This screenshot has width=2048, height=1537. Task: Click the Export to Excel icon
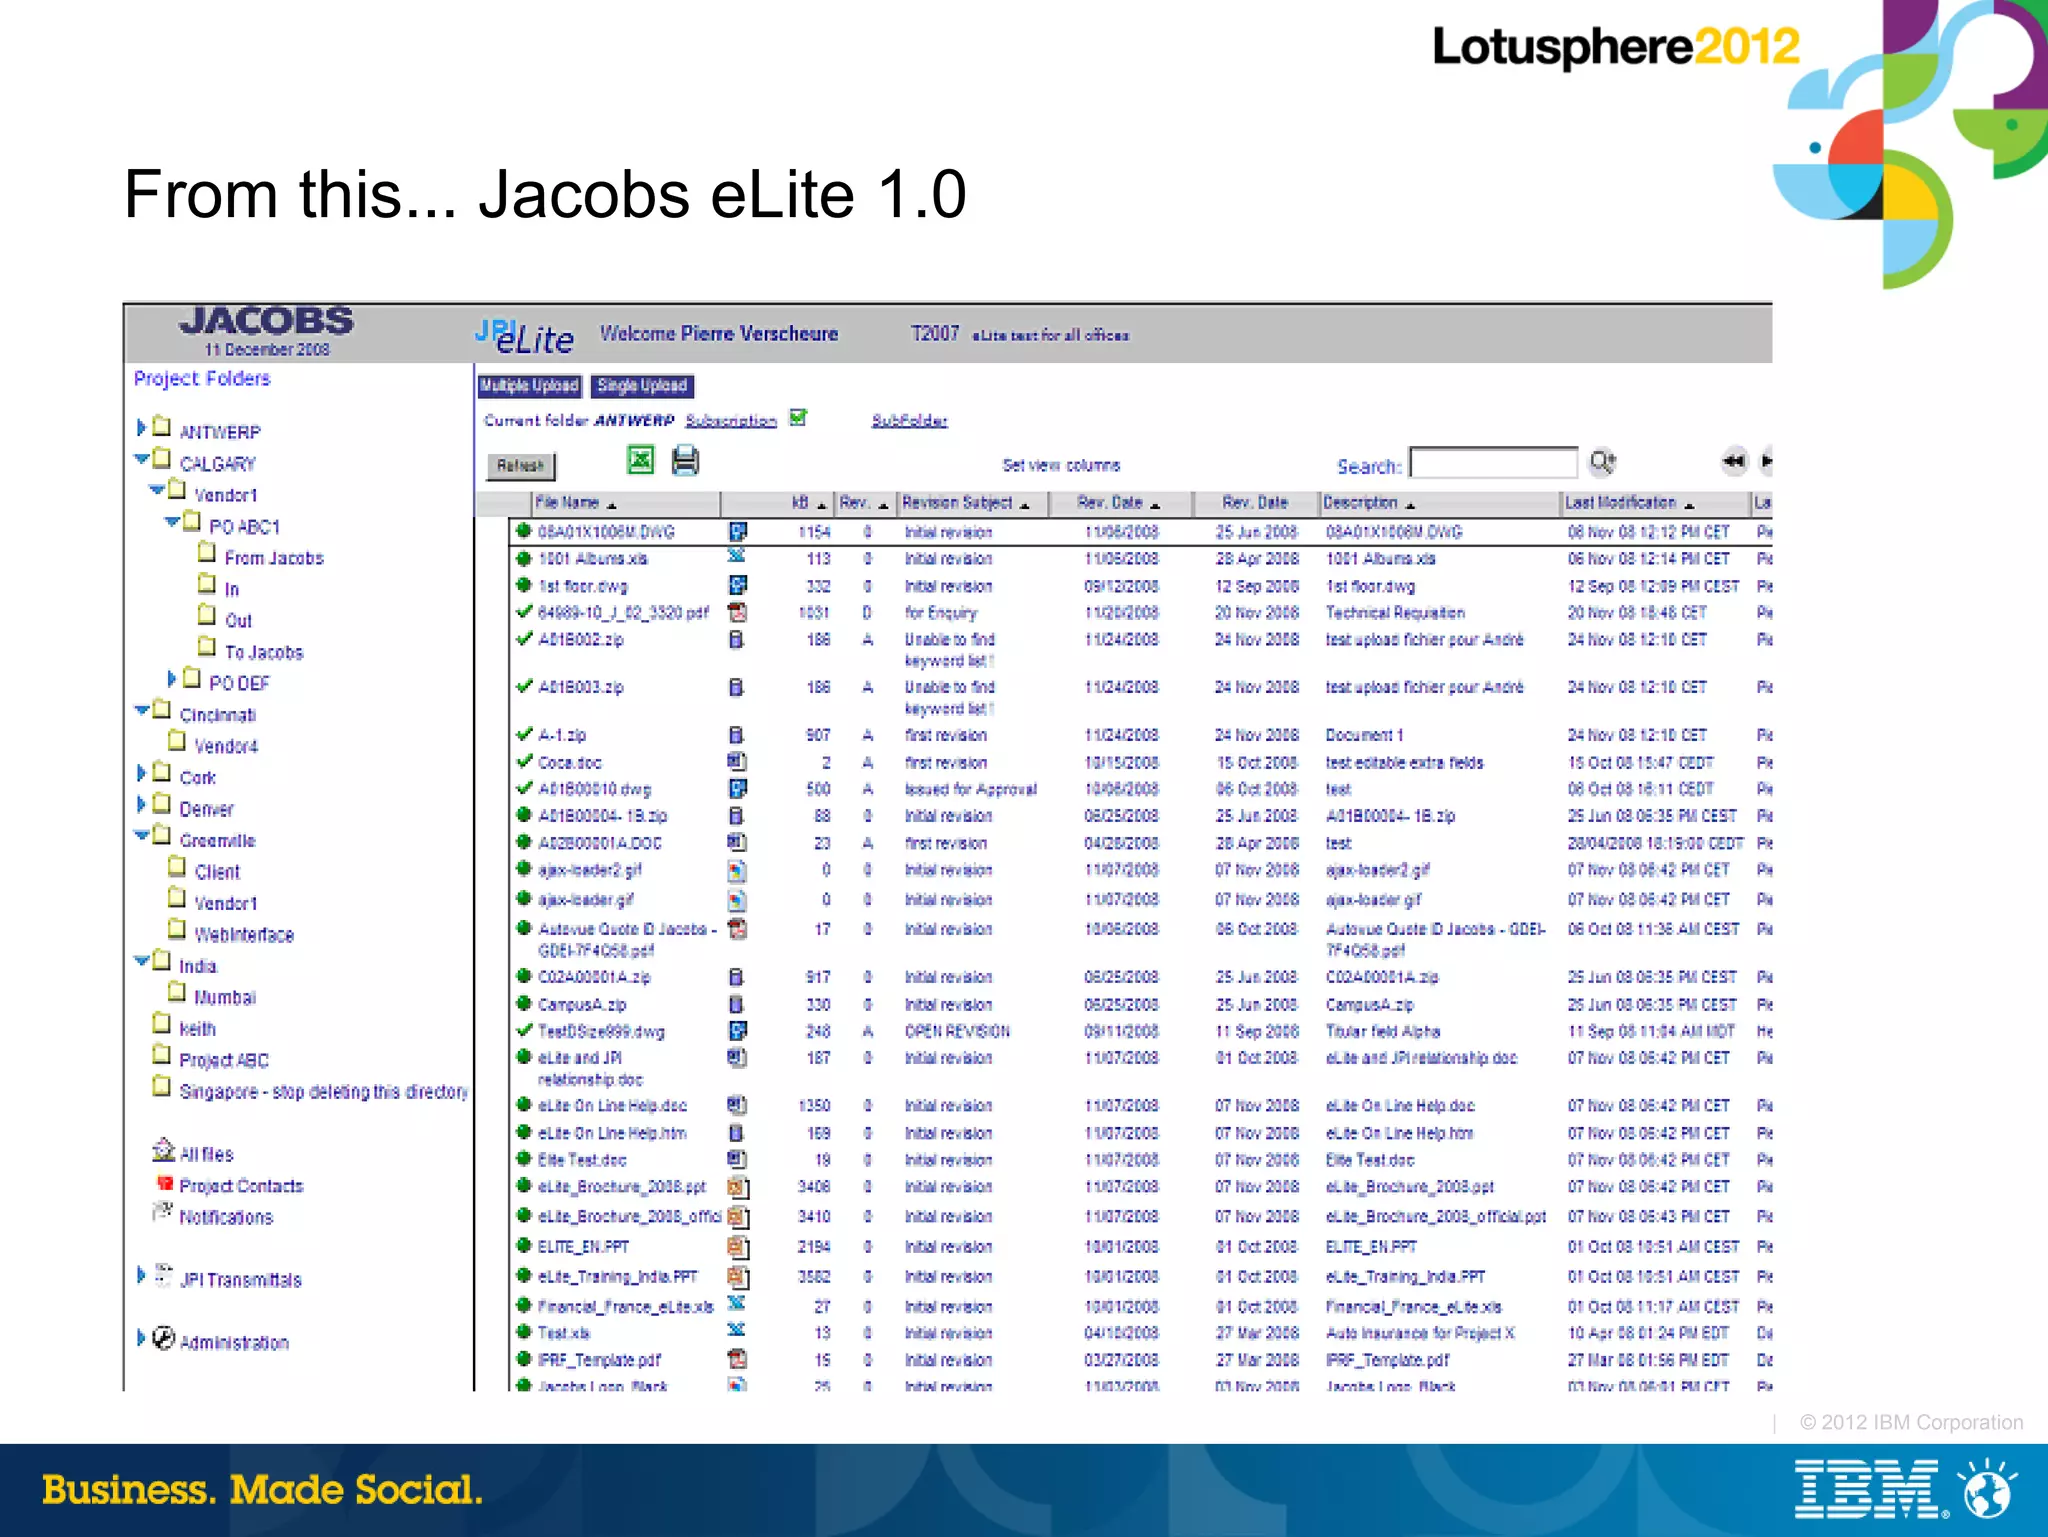[640, 460]
